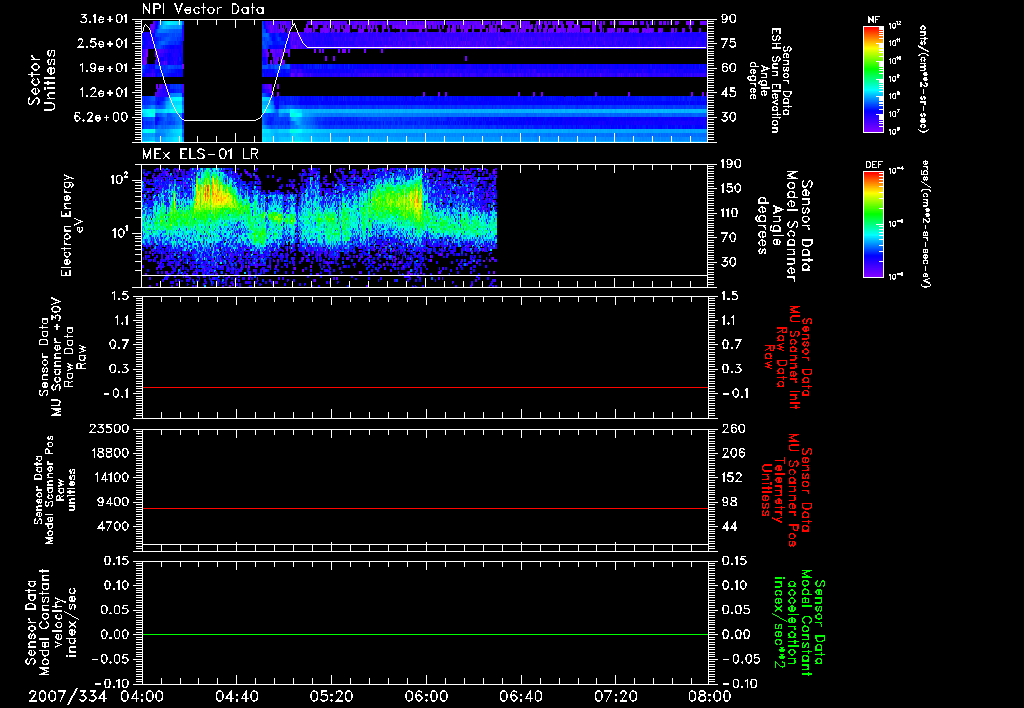This screenshot has height=708, width=1024.
Task: Click the 07:20 time axis label
Action: tap(615, 696)
